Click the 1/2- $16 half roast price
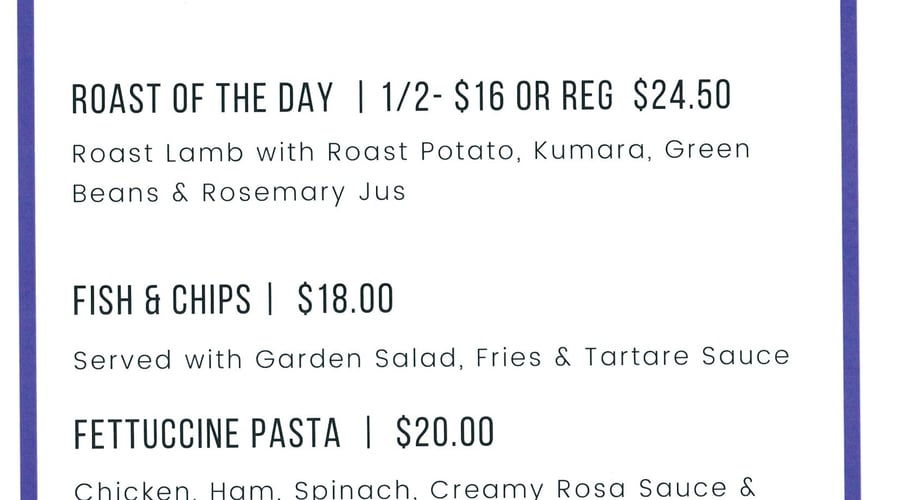This screenshot has height=500, width=900. pos(444,96)
